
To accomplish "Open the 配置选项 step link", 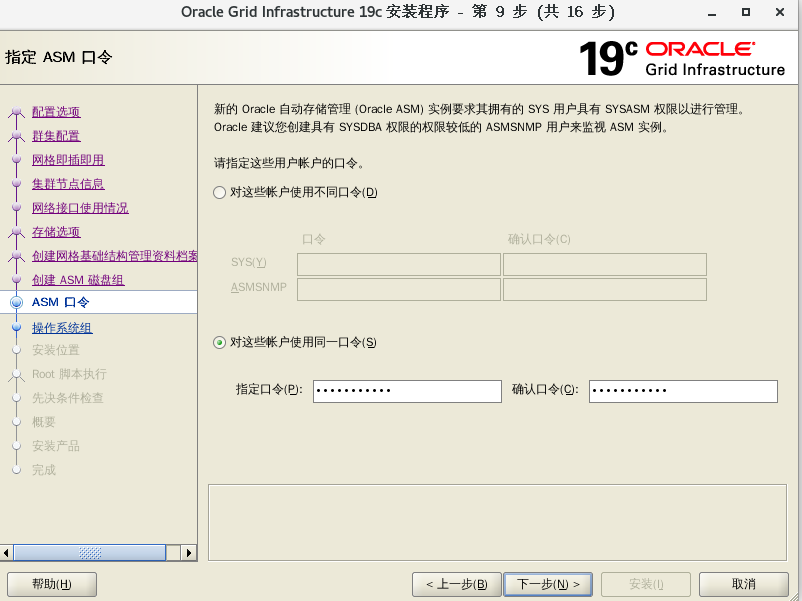I will click(56, 112).
